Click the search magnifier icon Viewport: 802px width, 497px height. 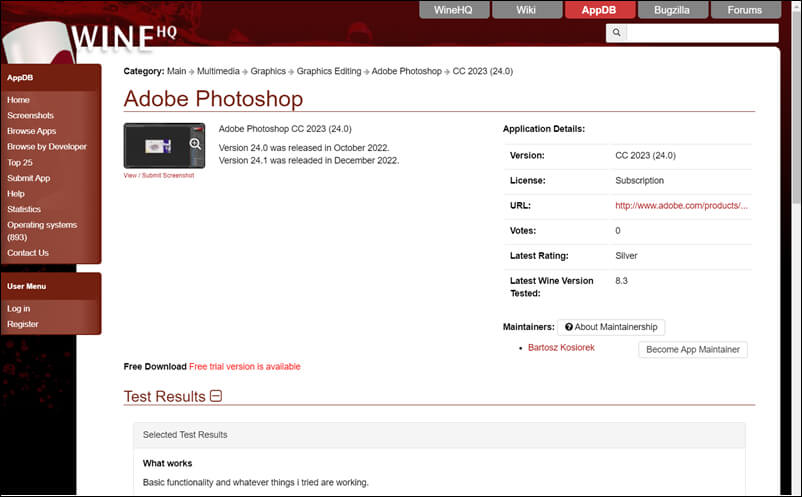(616, 33)
